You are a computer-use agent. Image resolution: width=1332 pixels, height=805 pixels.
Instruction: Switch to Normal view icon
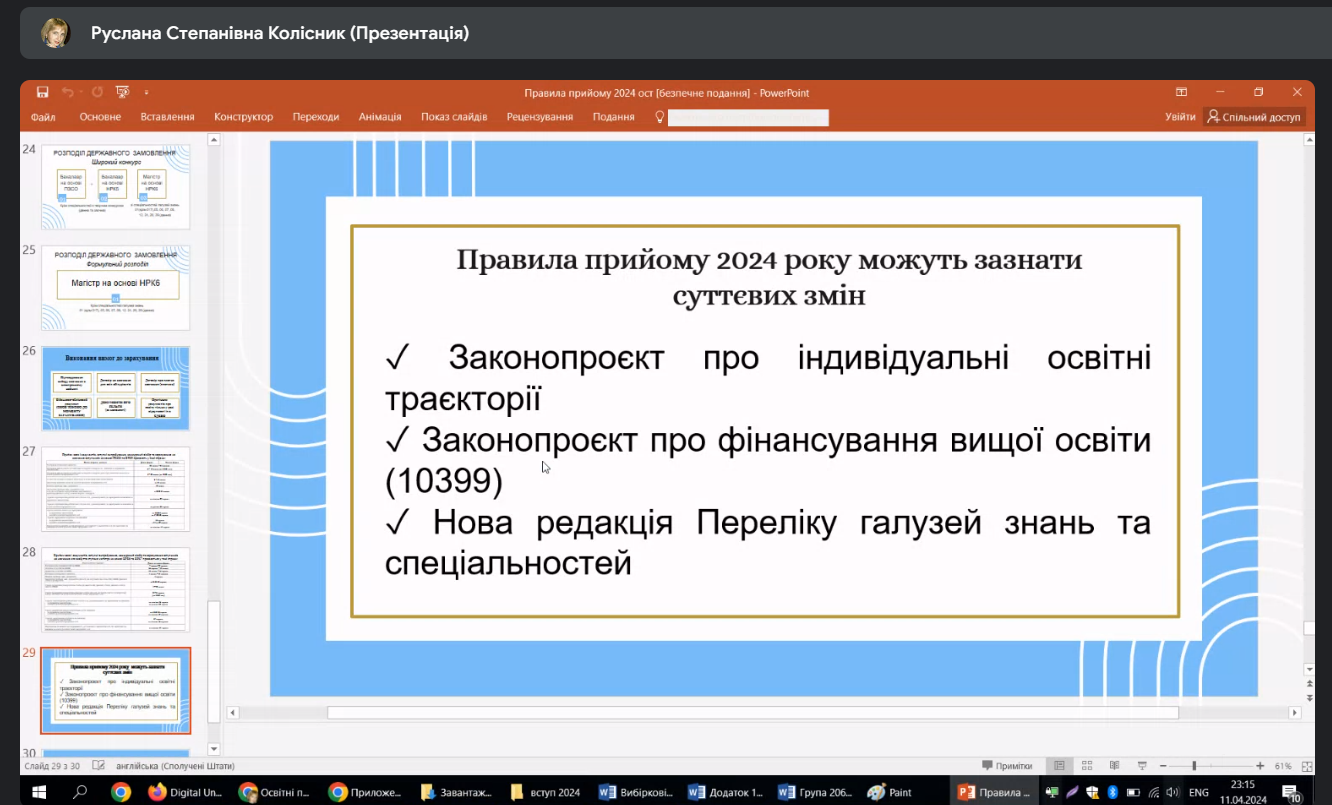coord(1059,766)
